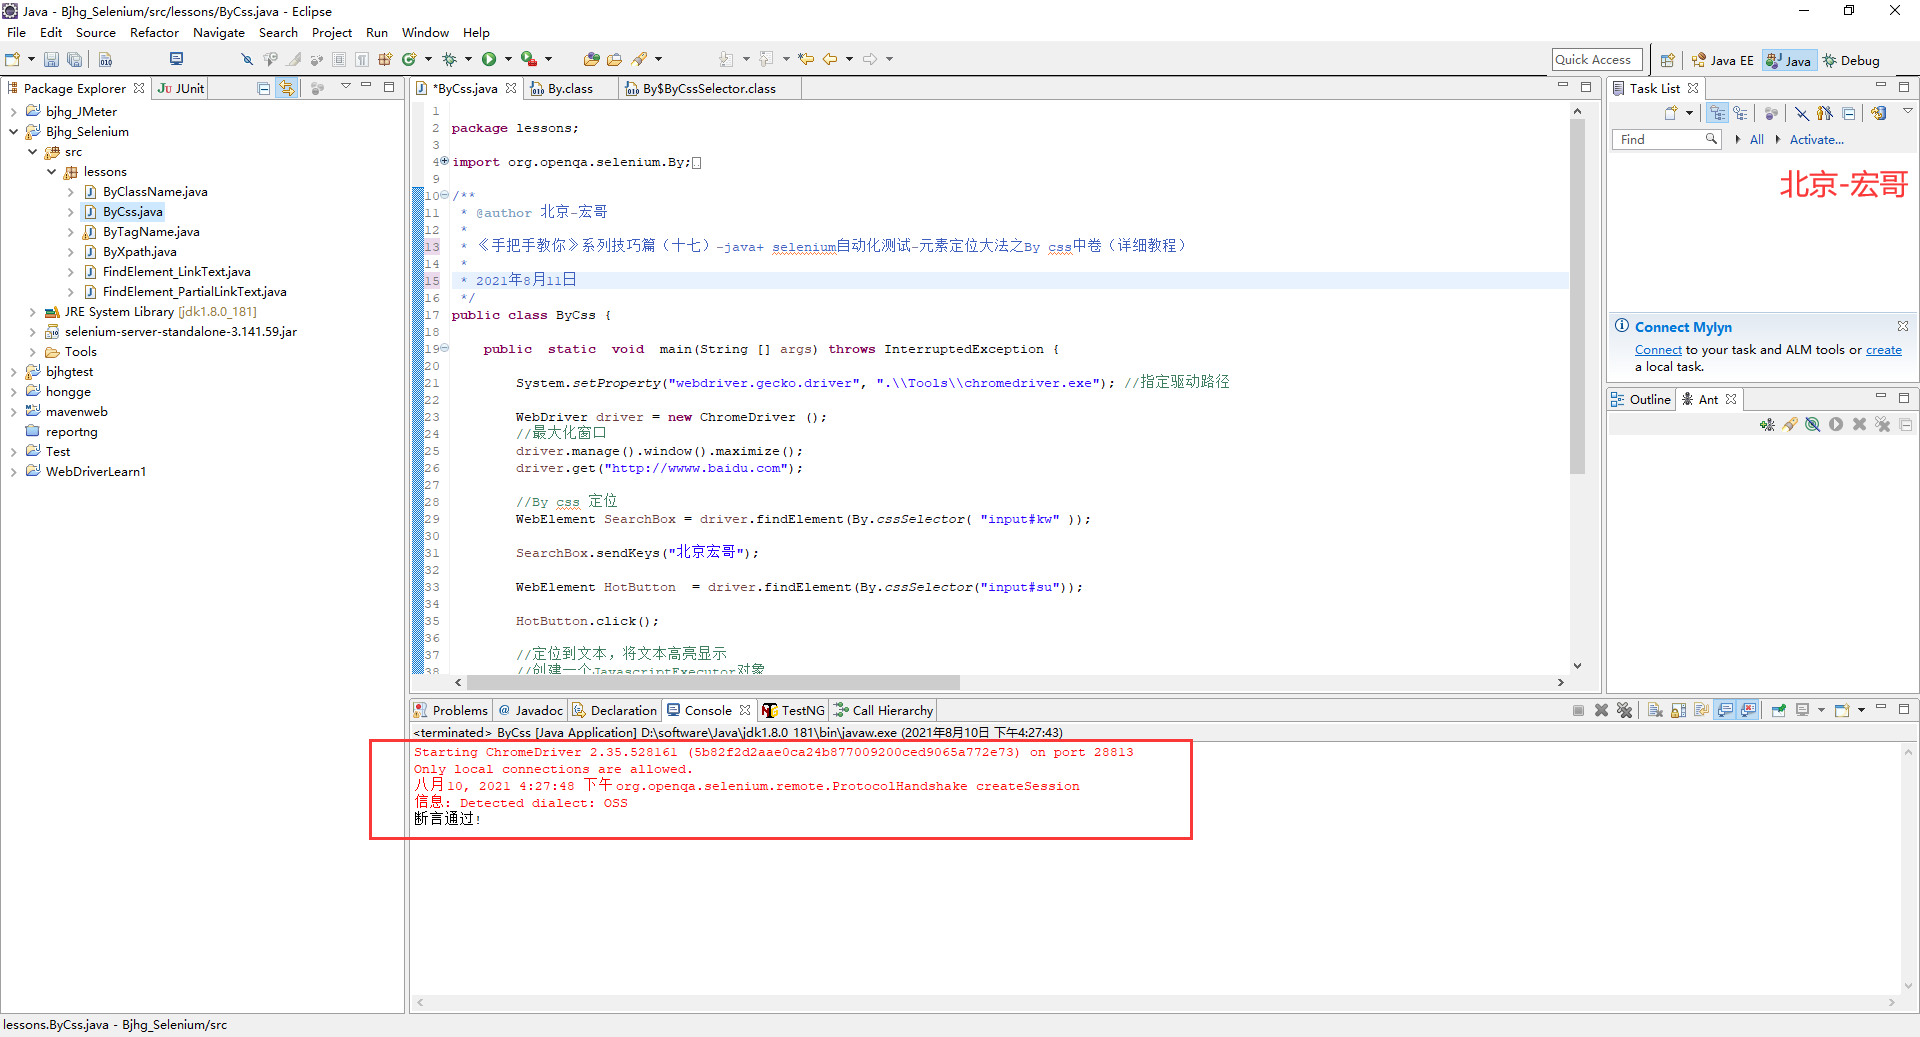
Task: Switch to Java EE perspective
Action: 1722,61
